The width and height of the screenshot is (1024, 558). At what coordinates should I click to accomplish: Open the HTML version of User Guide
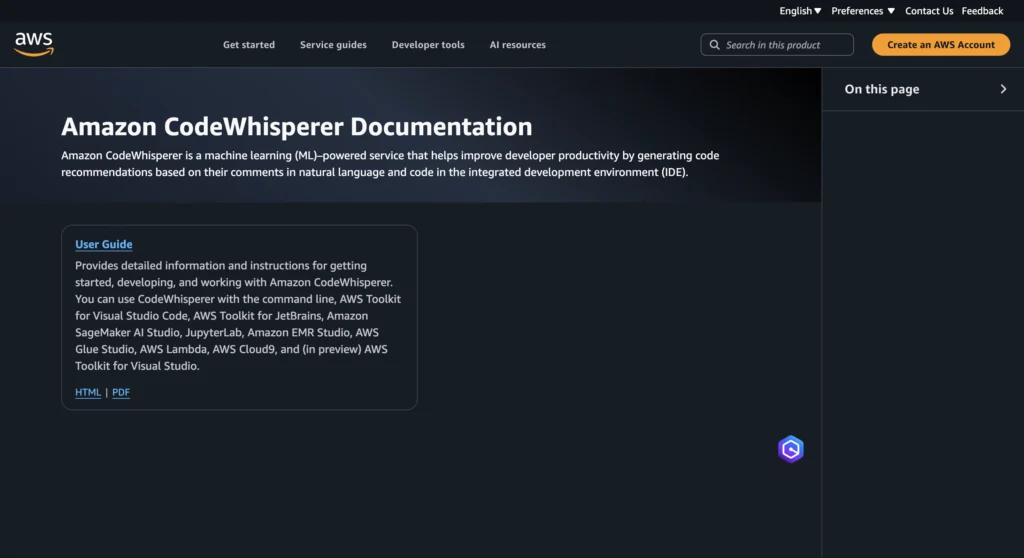[88, 392]
